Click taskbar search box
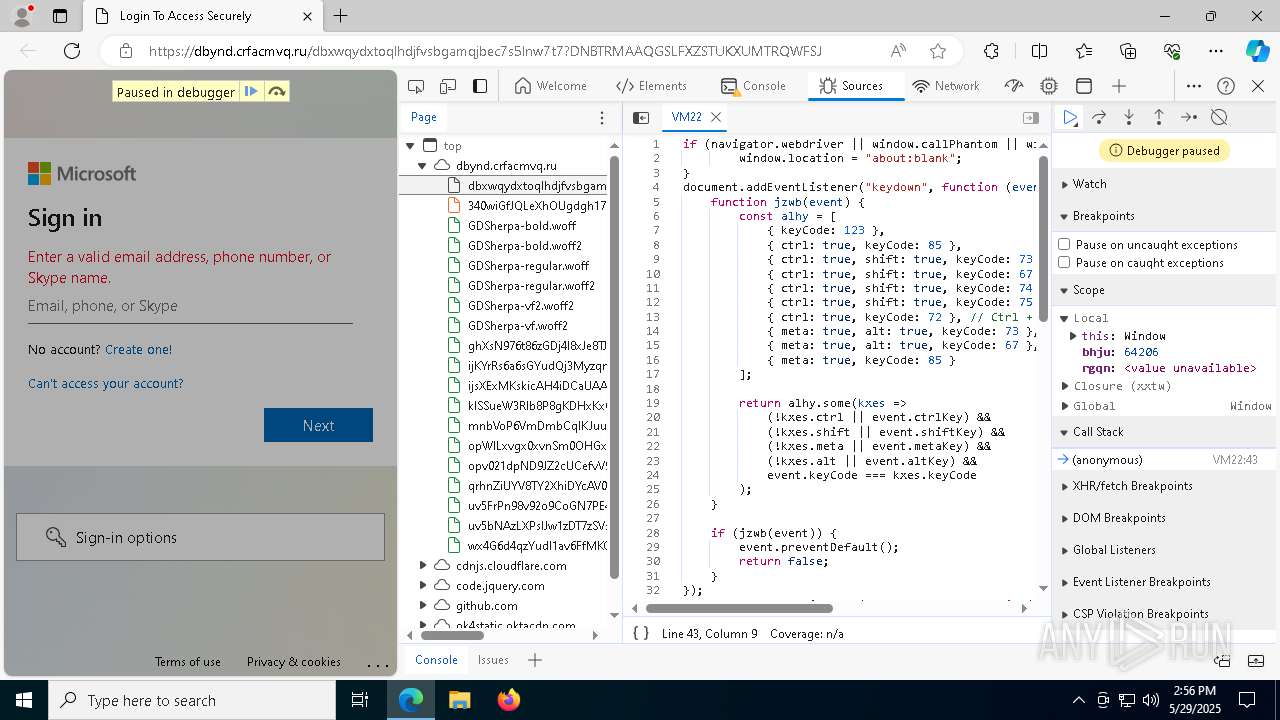The height and width of the screenshot is (720, 1280). [192, 700]
